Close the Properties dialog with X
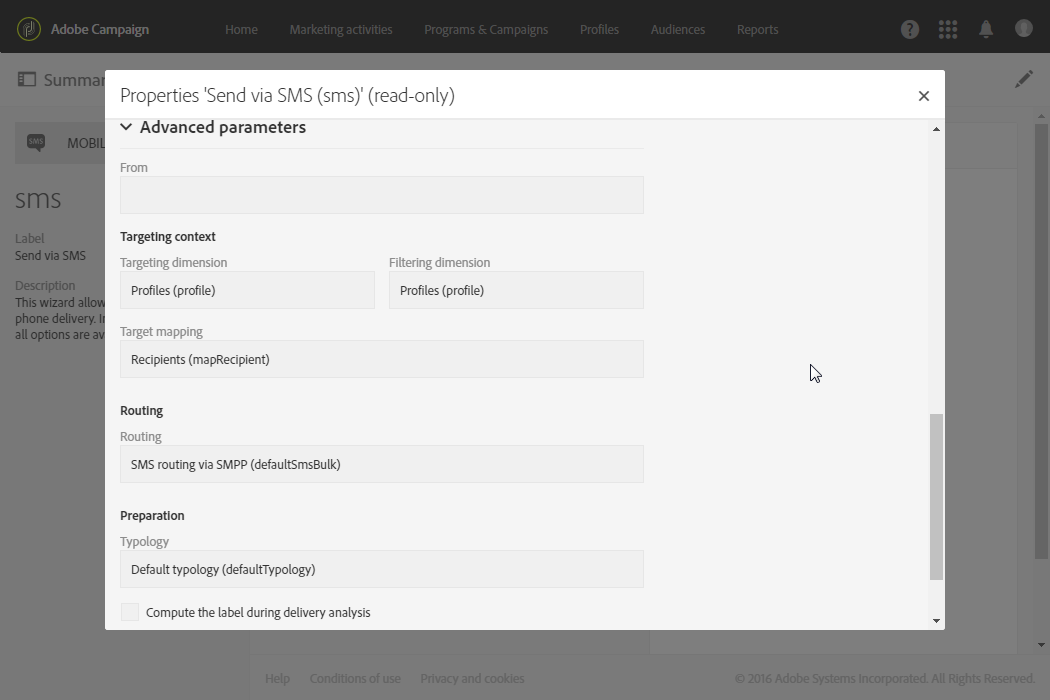The image size is (1050, 700). pyautogui.click(x=923, y=96)
